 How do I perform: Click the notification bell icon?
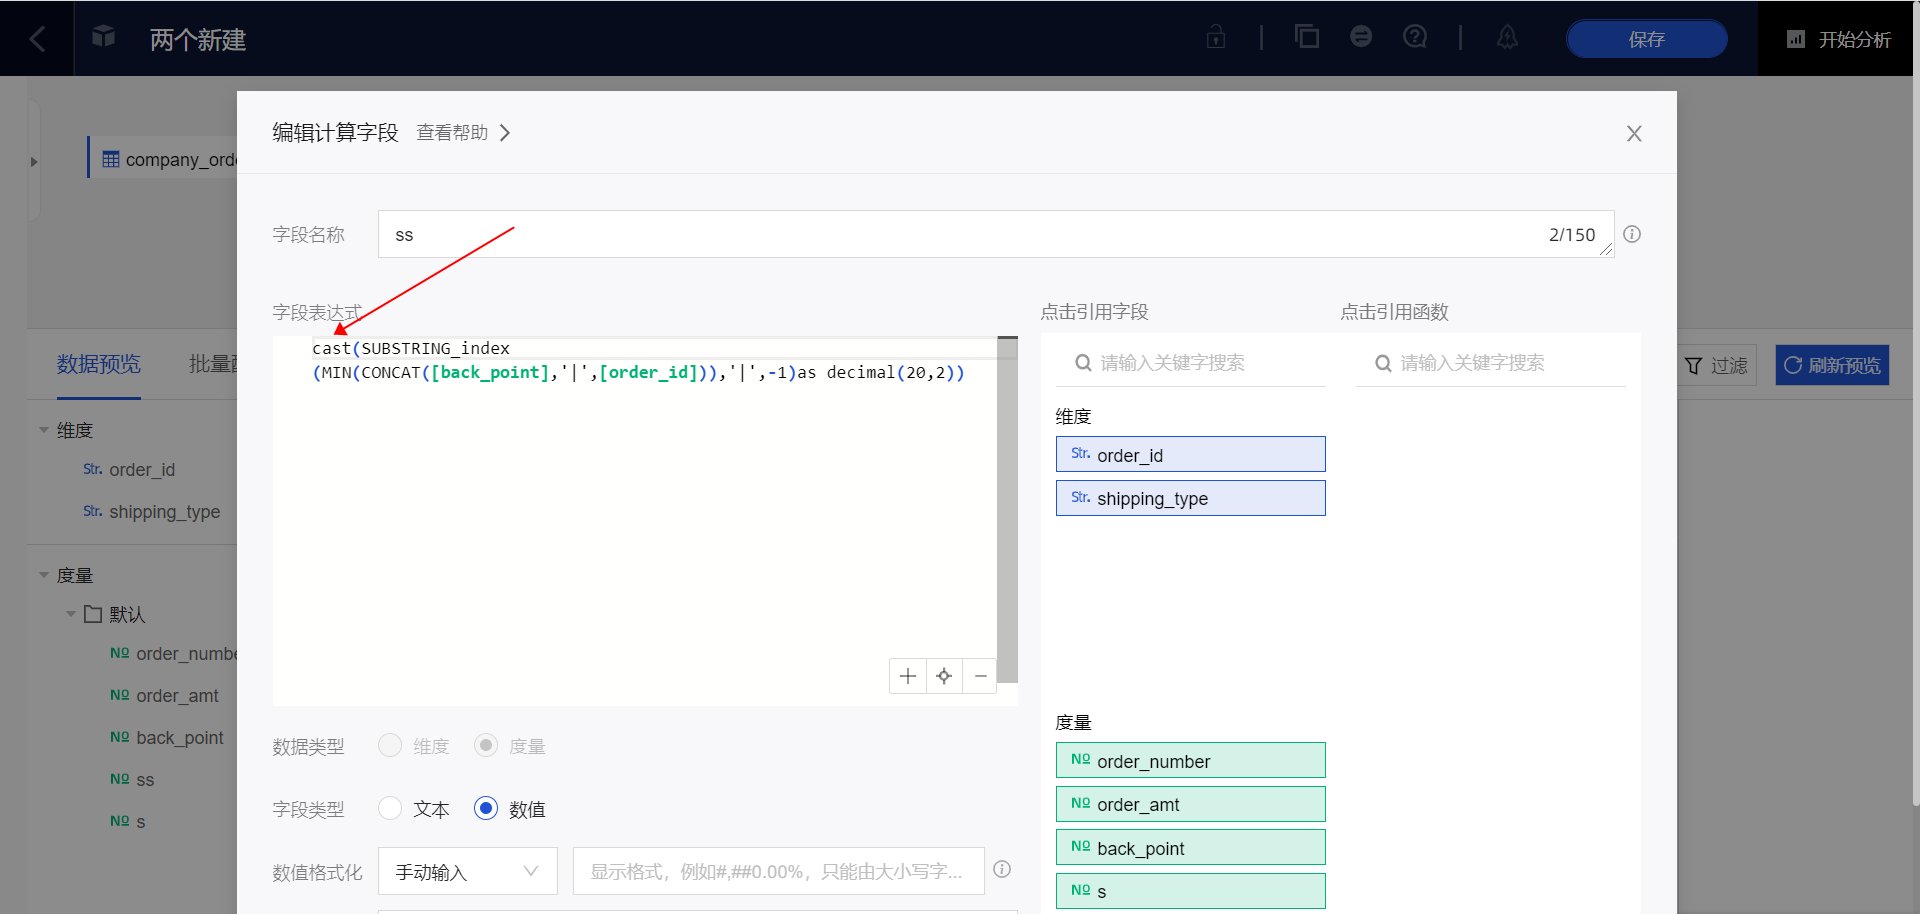click(x=1506, y=37)
